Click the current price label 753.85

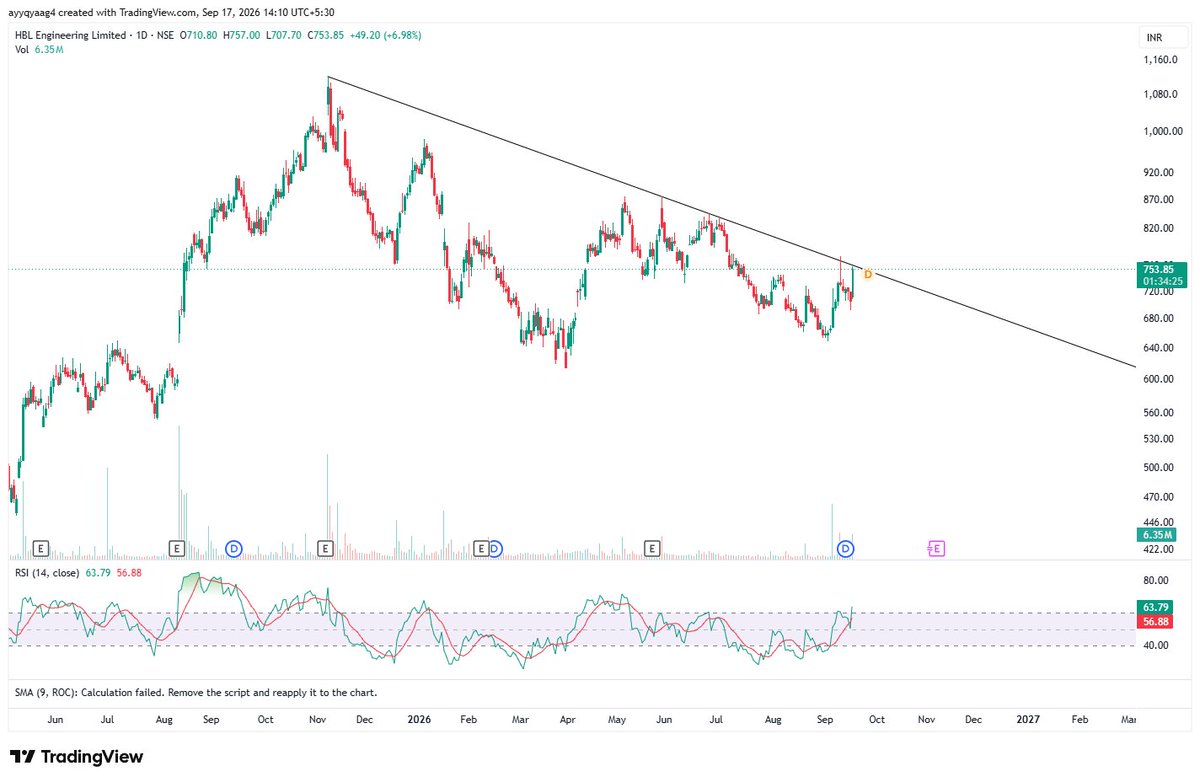tap(1160, 269)
